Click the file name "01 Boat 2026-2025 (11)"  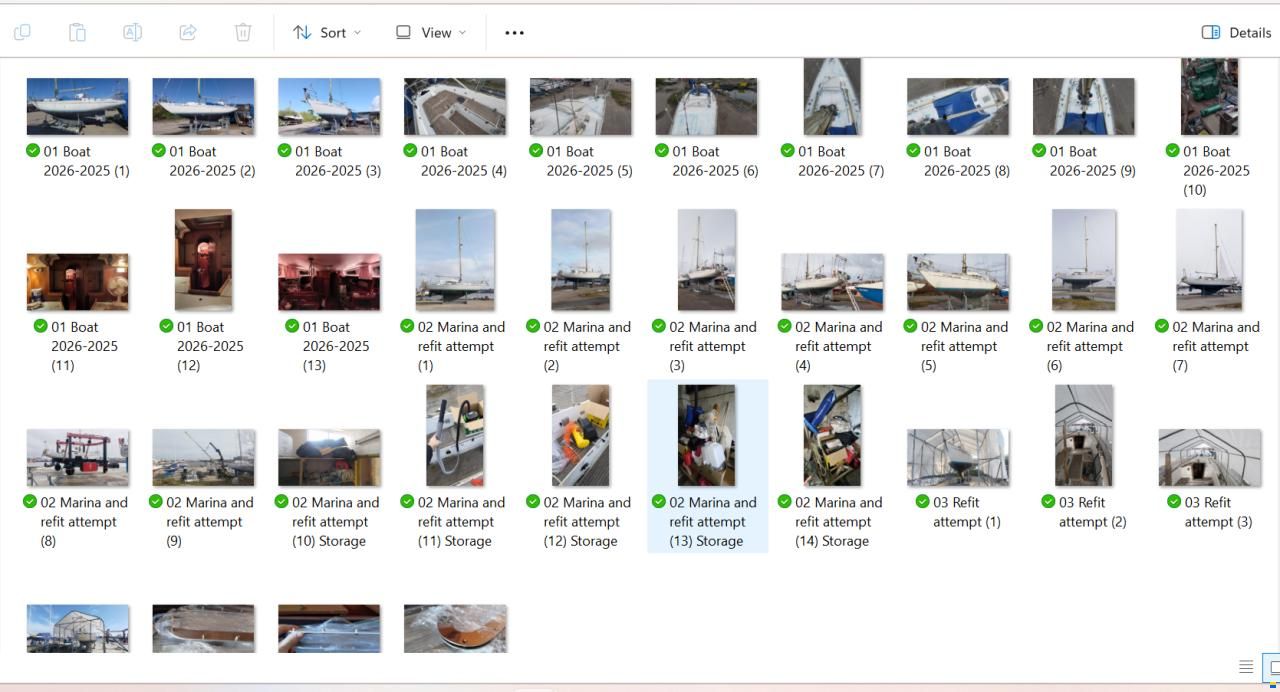(84, 346)
